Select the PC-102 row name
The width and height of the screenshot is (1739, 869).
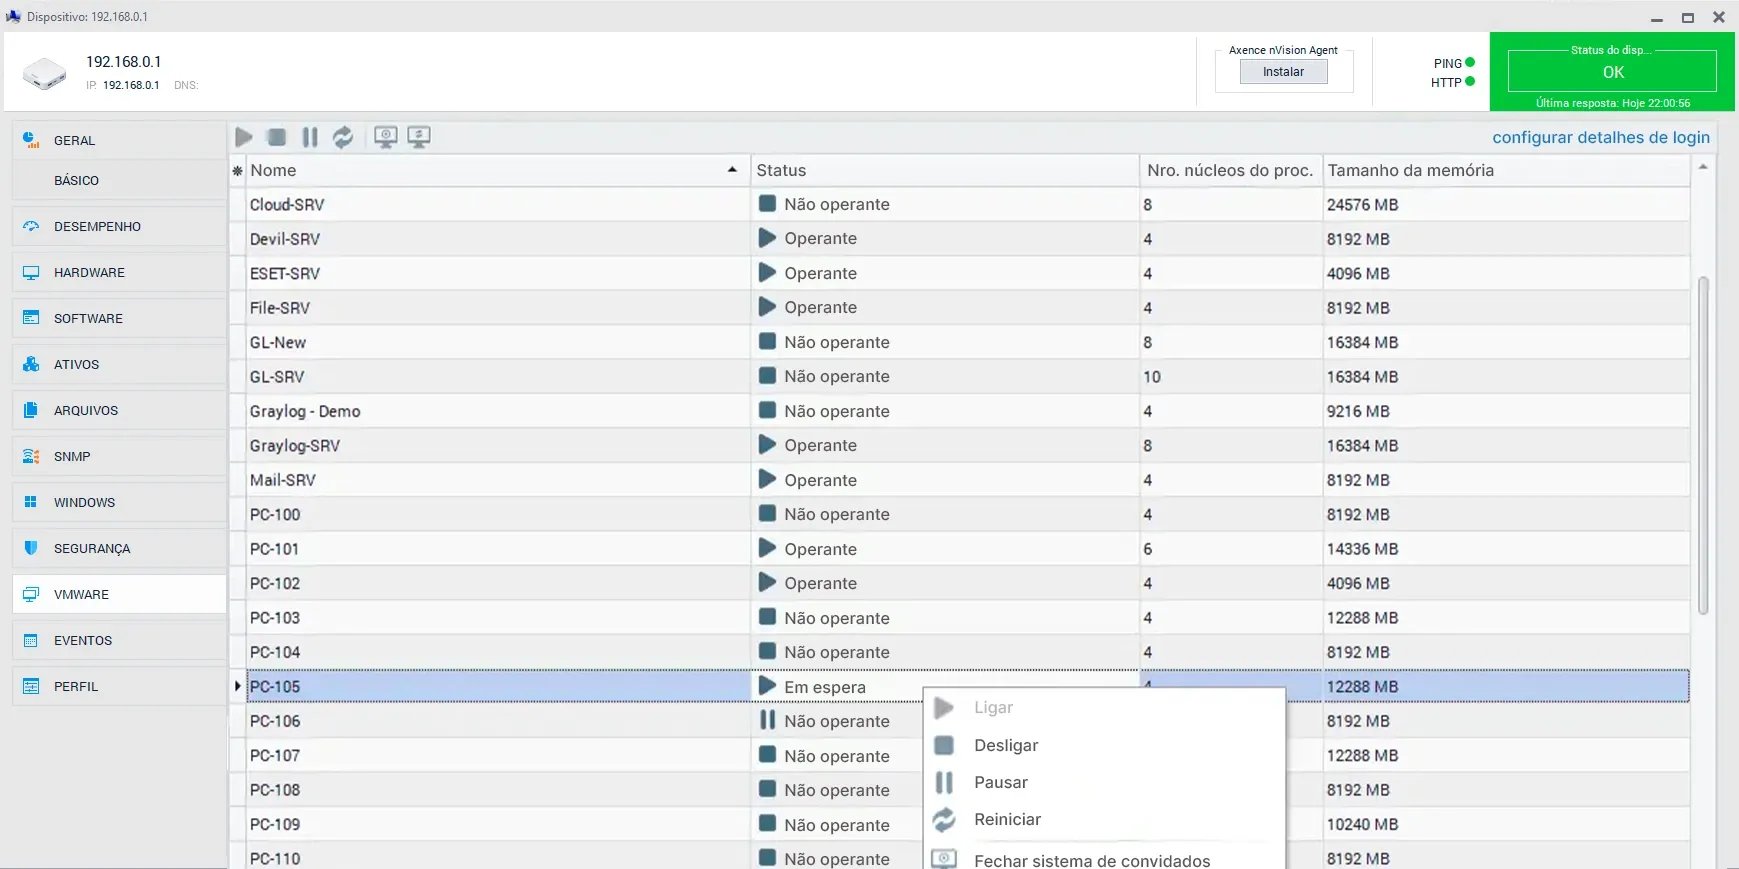tap(275, 583)
